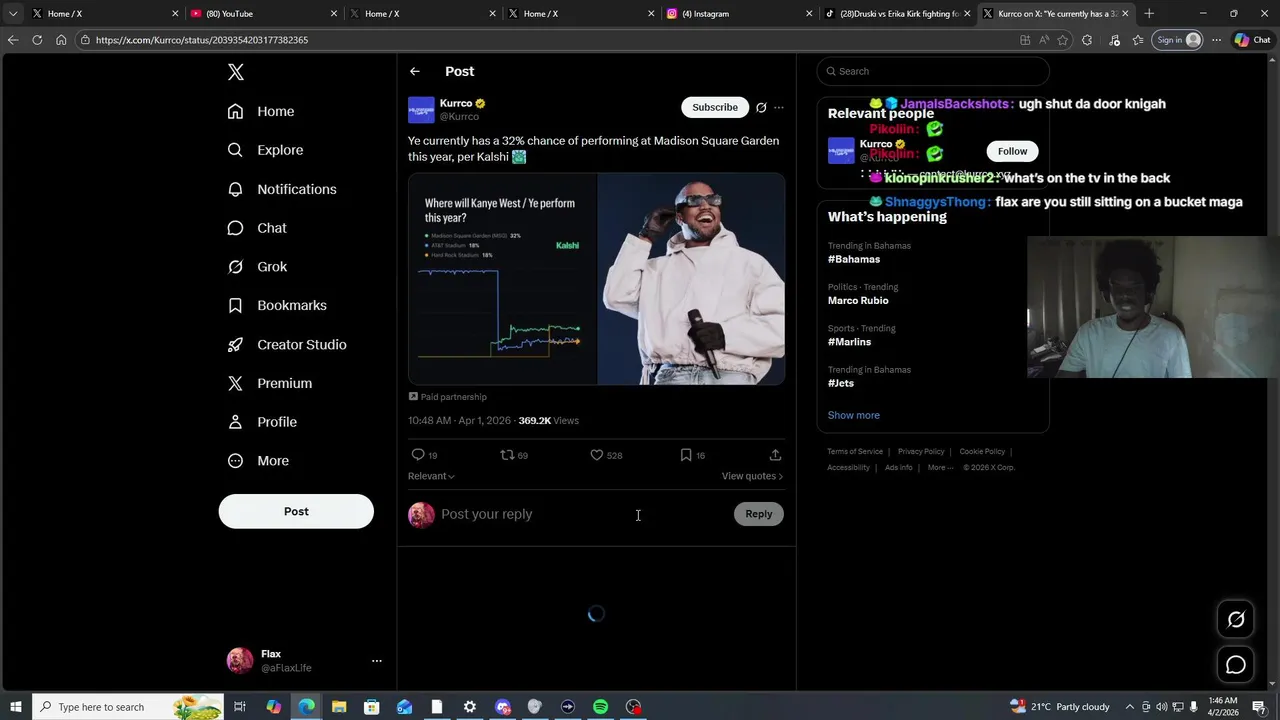Click Show more under What's happening
1280x720 pixels.
pyautogui.click(x=854, y=415)
